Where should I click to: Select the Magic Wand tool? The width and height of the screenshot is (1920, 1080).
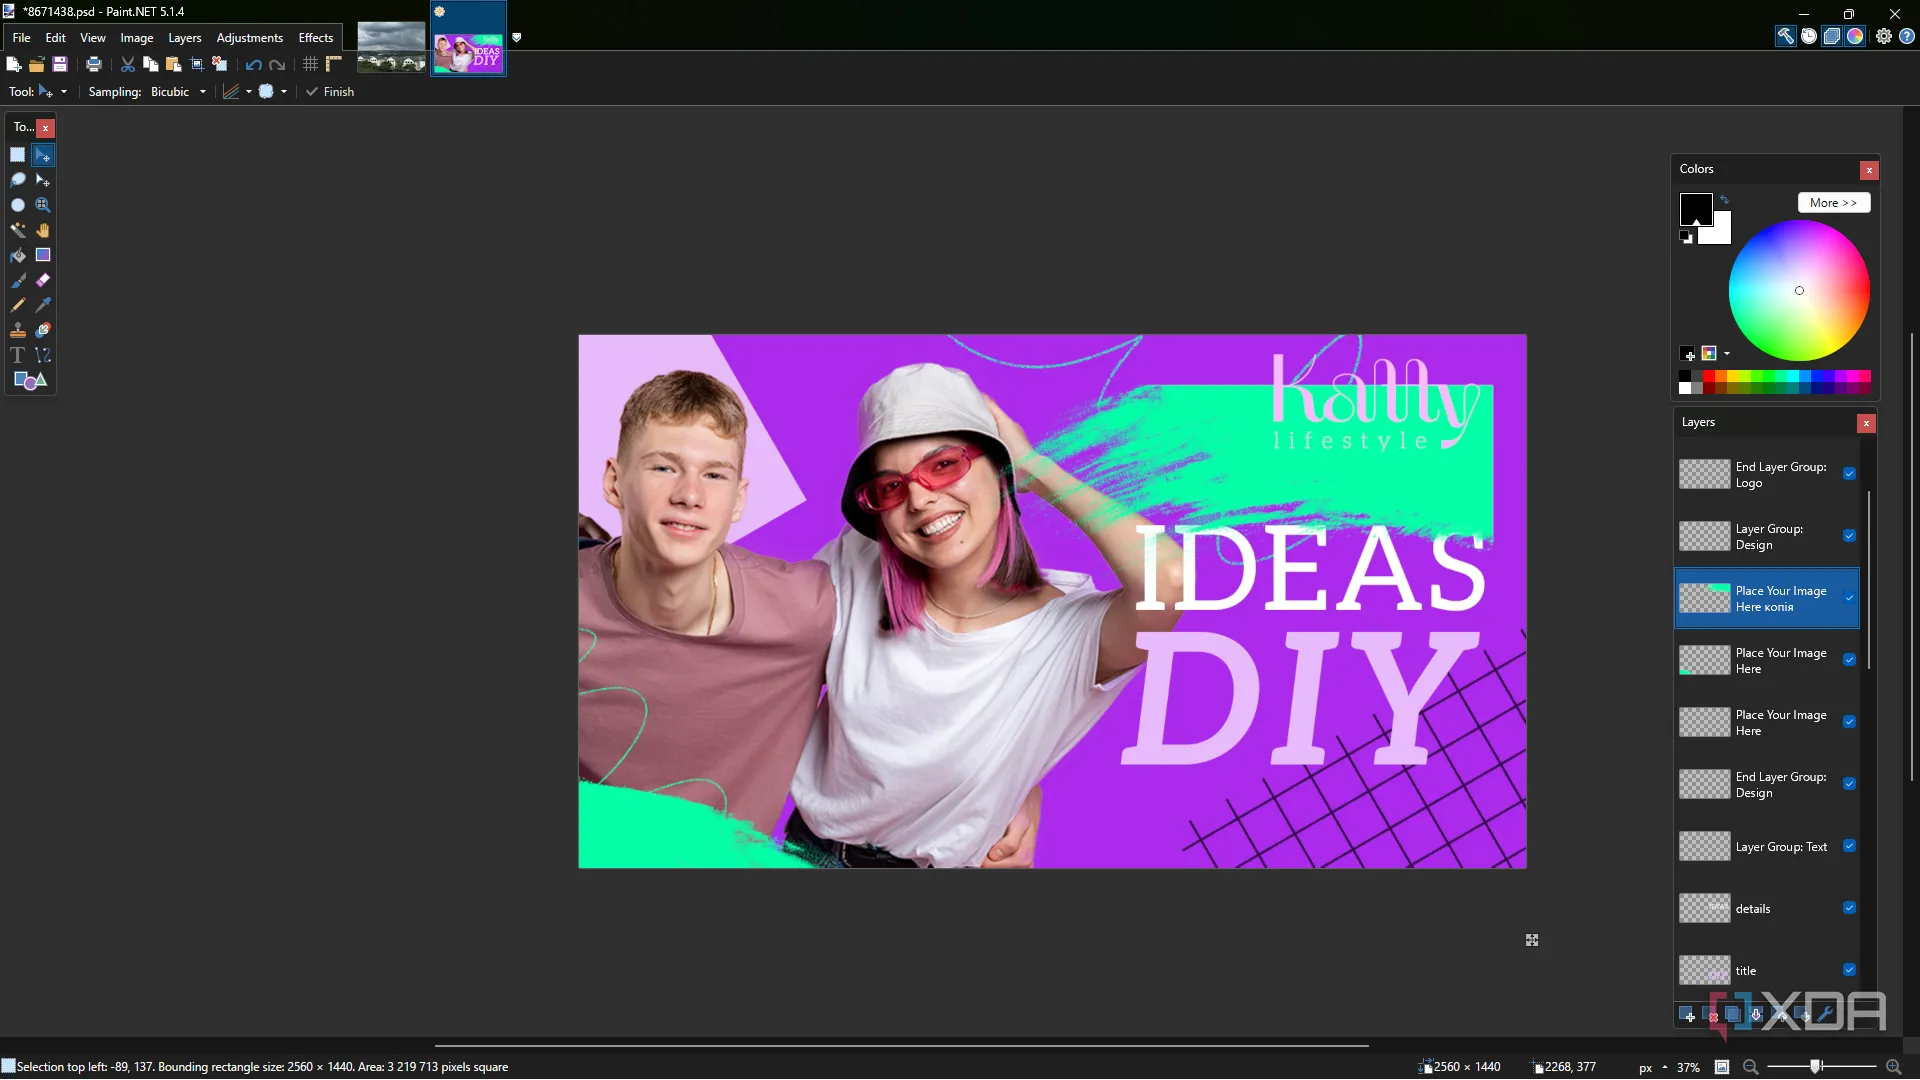(x=17, y=230)
